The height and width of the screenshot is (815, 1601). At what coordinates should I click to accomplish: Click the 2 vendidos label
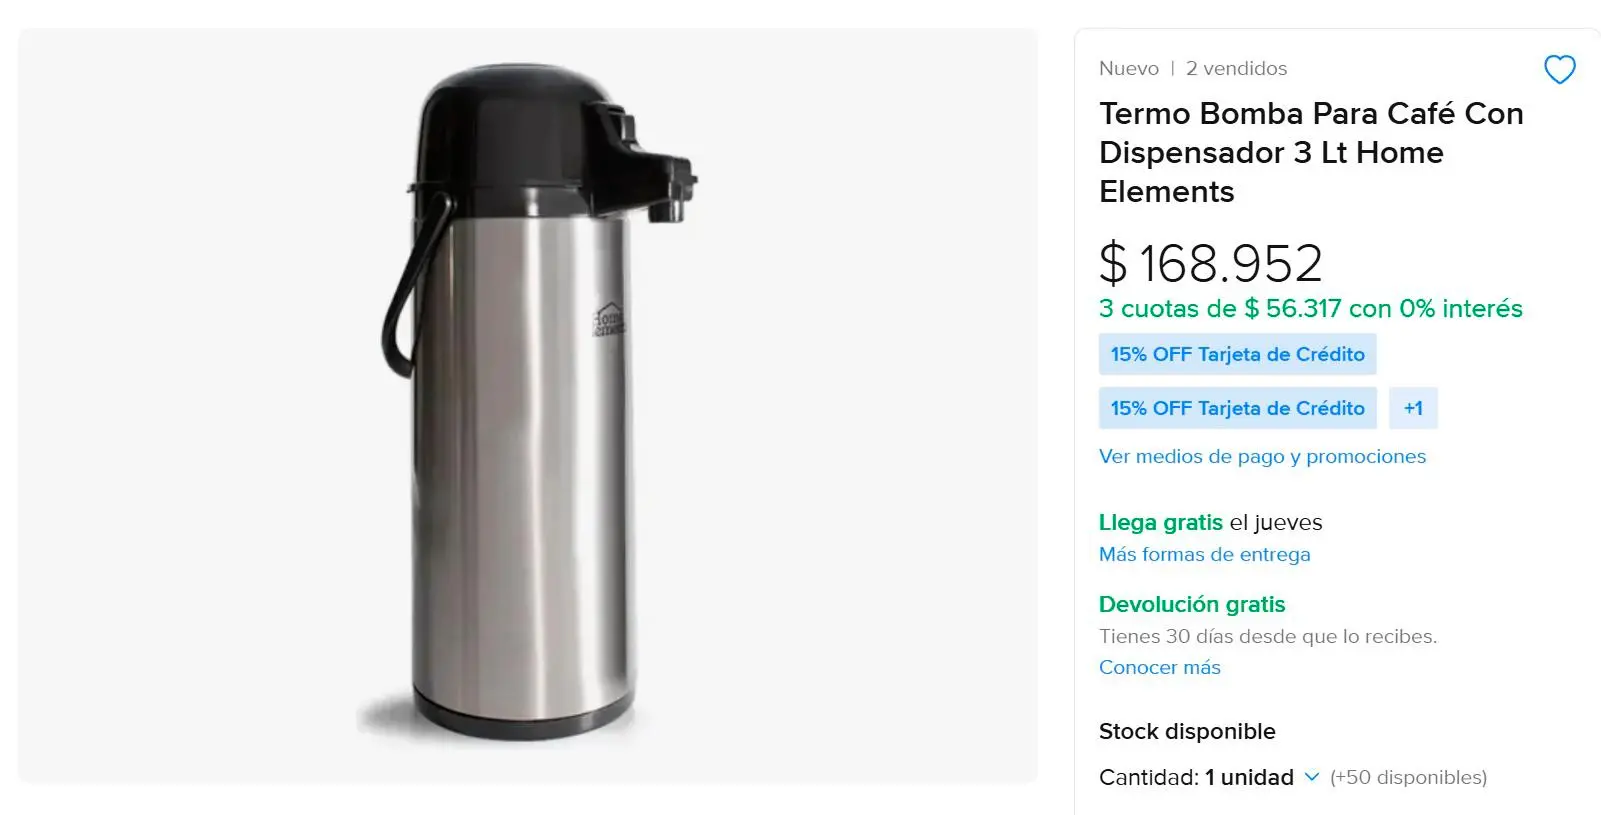point(1236,68)
